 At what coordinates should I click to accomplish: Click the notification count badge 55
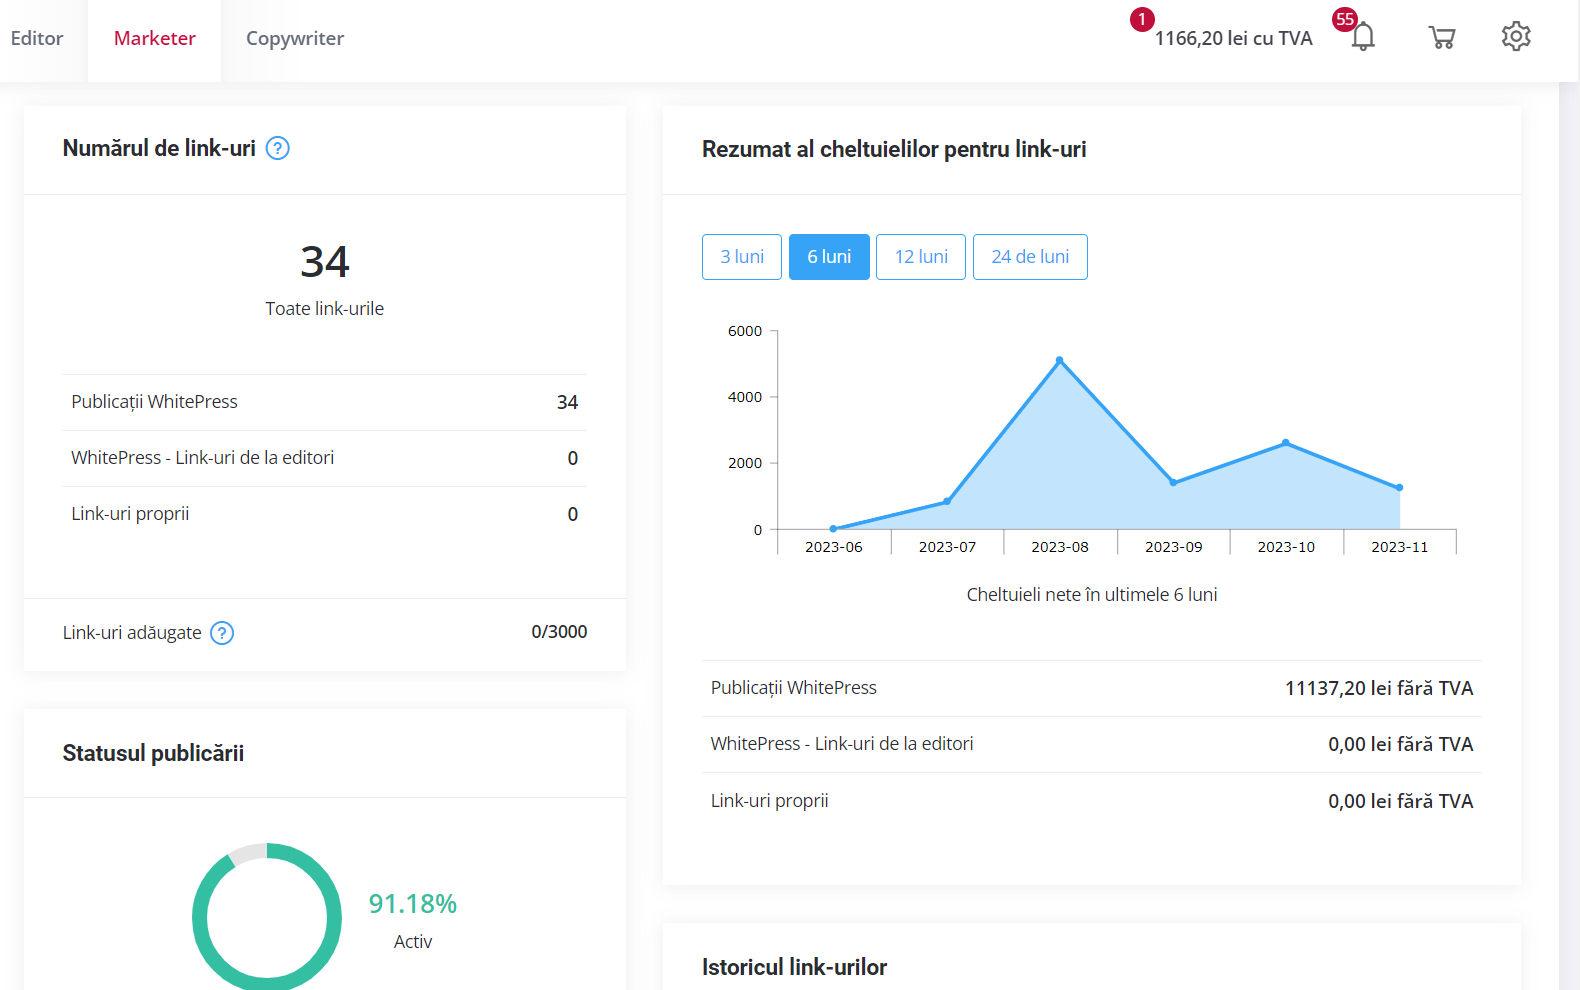1345,19
